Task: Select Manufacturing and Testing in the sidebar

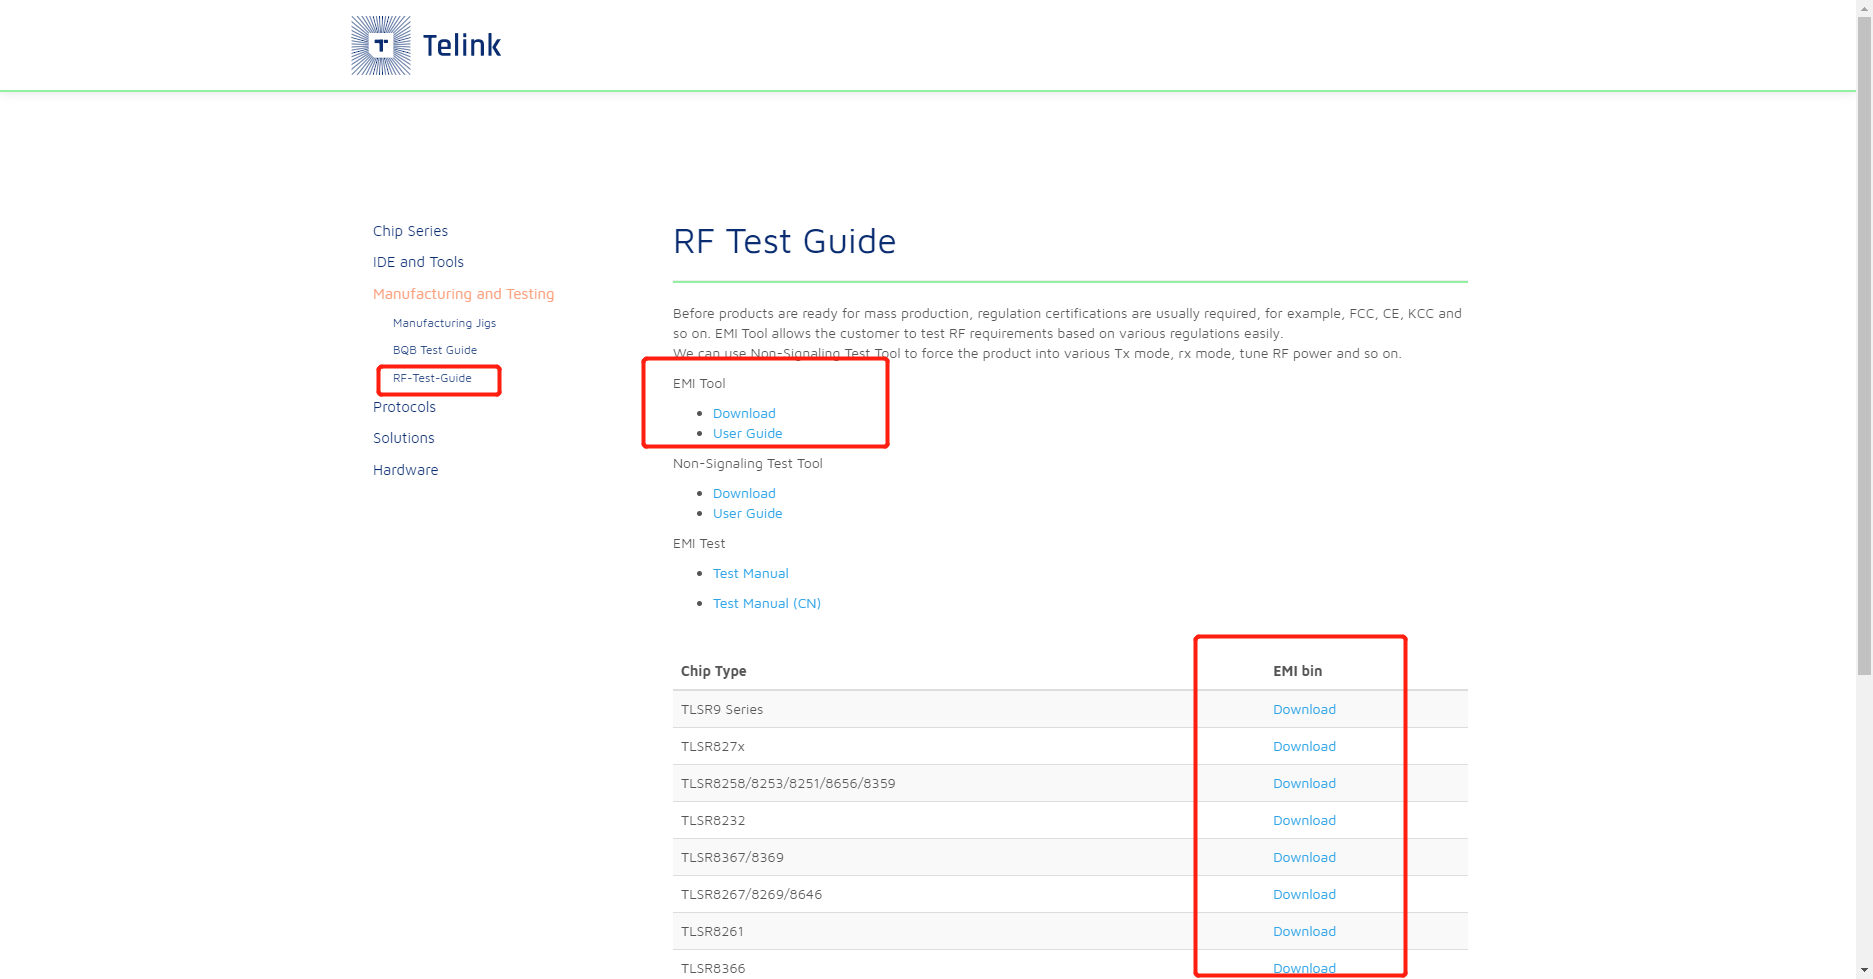Action: pyautogui.click(x=463, y=293)
